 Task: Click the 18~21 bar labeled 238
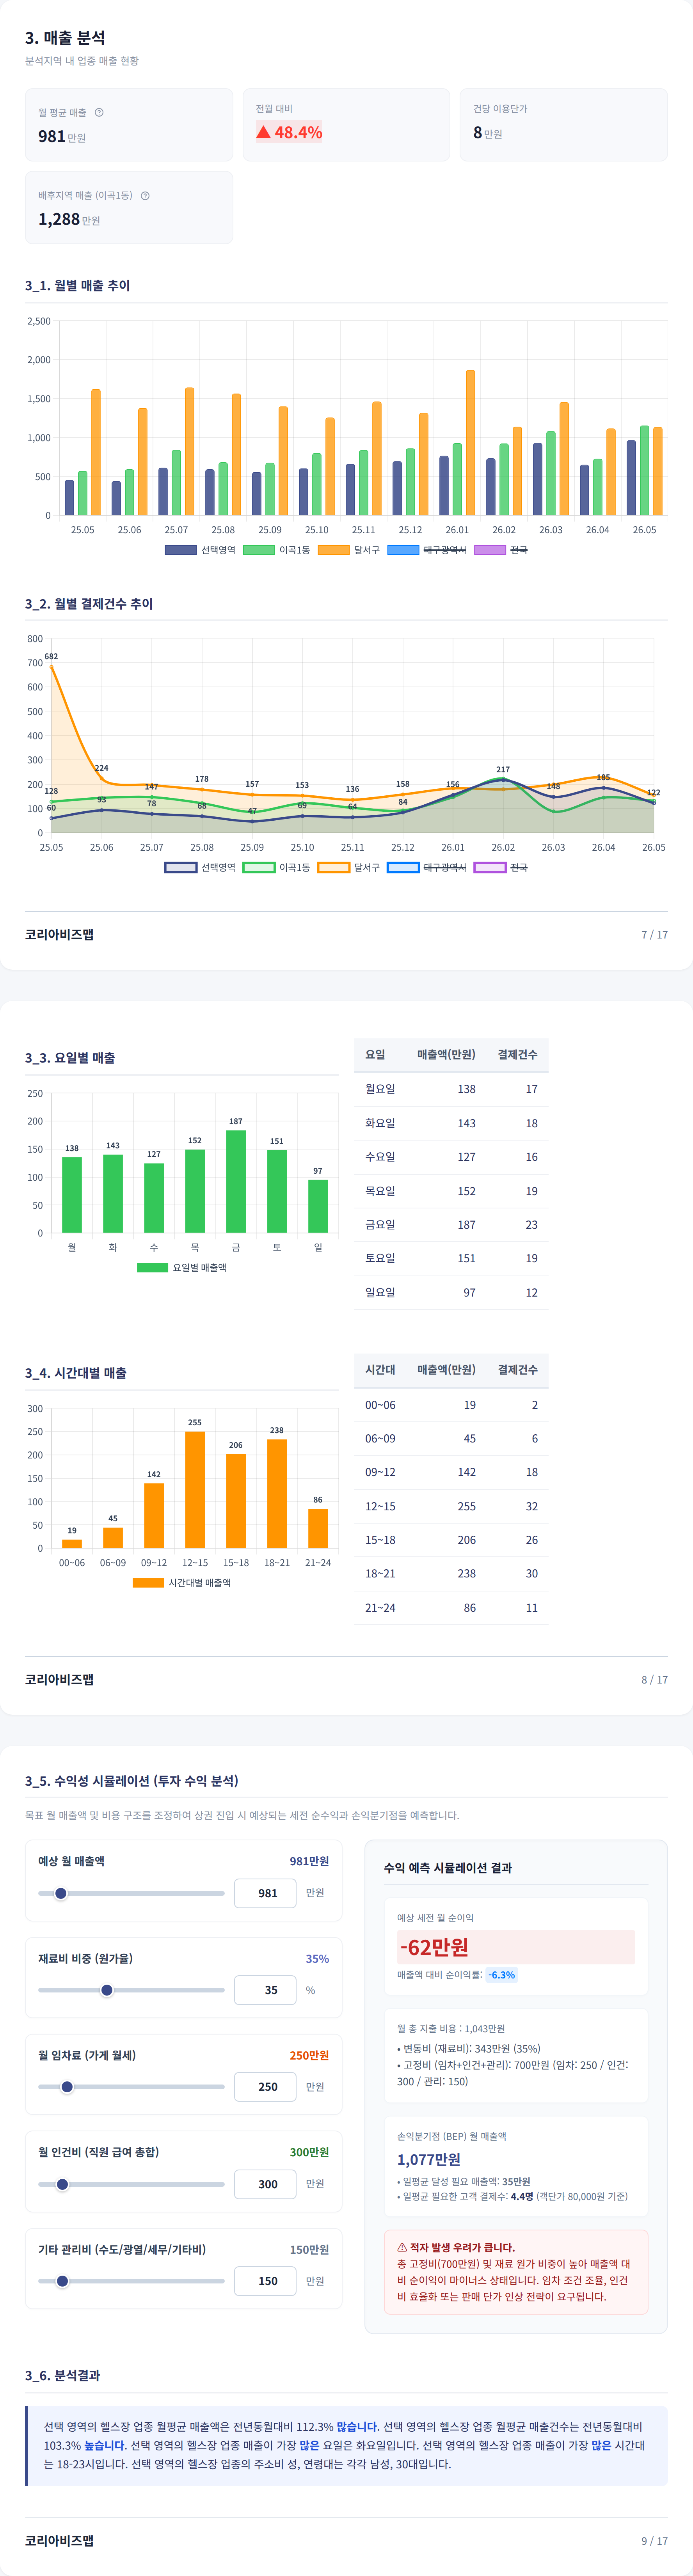tap(277, 1493)
